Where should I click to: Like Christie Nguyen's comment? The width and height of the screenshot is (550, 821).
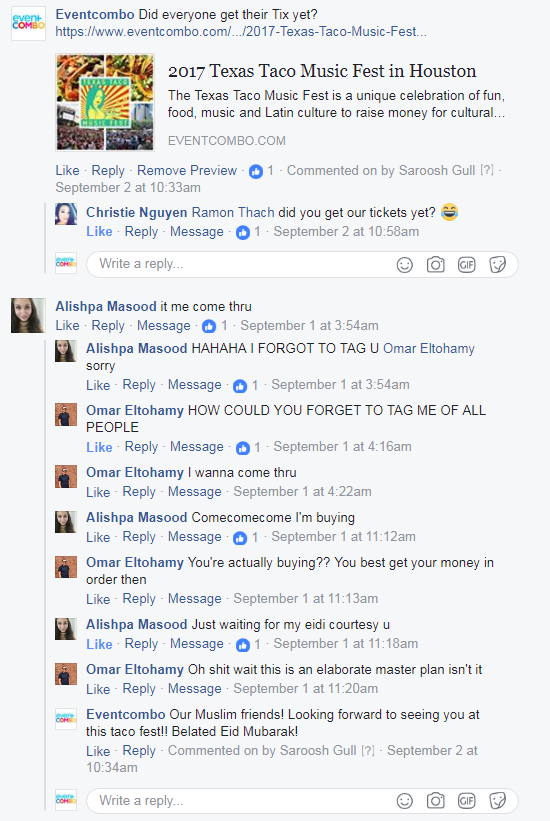pyautogui.click(x=99, y=232)
